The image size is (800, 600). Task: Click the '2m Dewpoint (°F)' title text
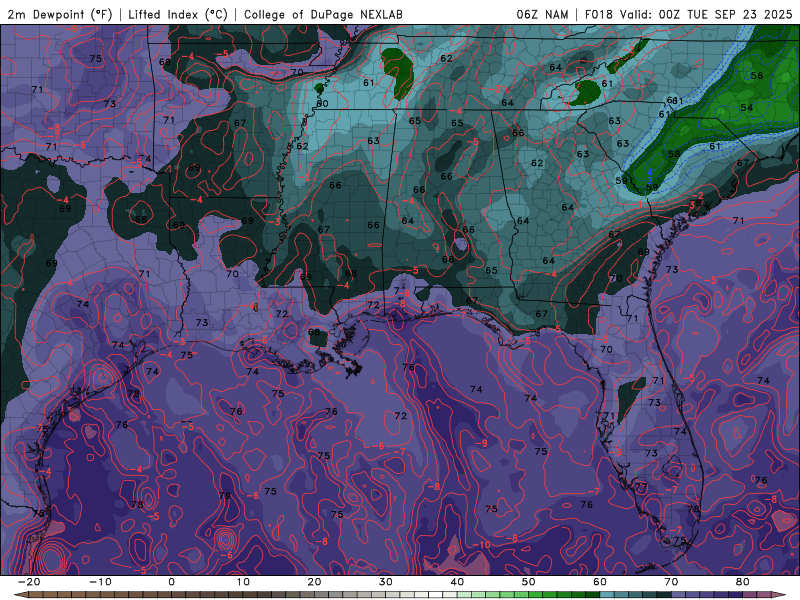click(60, 14)
